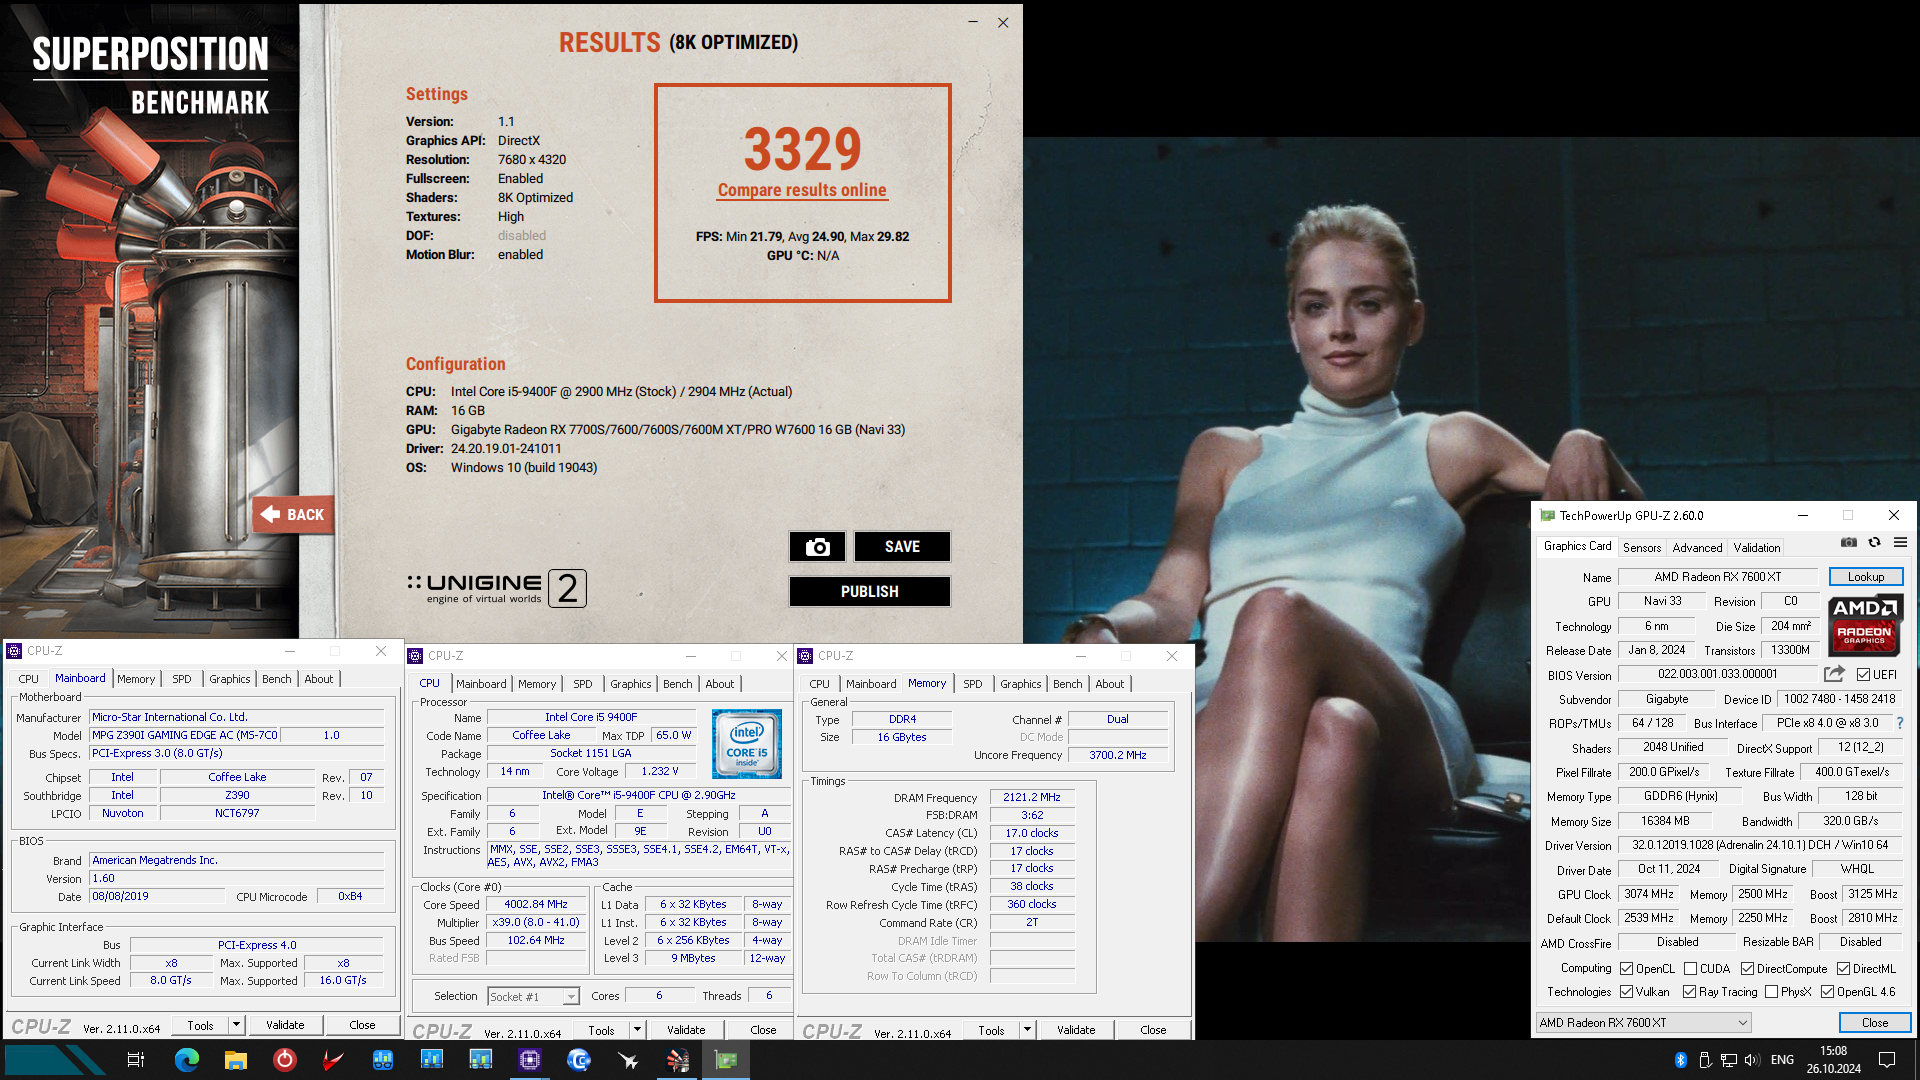
Task: Open the Bench tab in the CPU-Z Mainboard window
Action: click(x=277, y=679)
